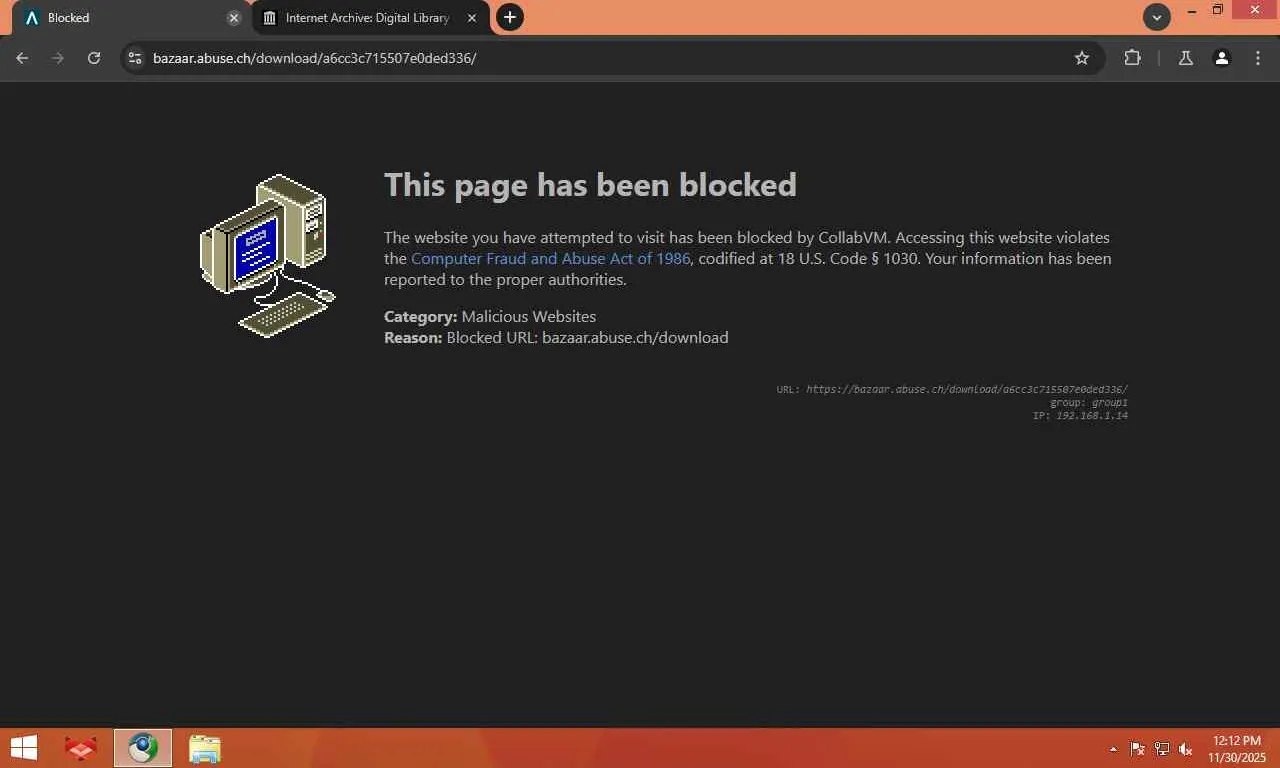
Task: Go back to the previous page
Action: click(22, 58)
